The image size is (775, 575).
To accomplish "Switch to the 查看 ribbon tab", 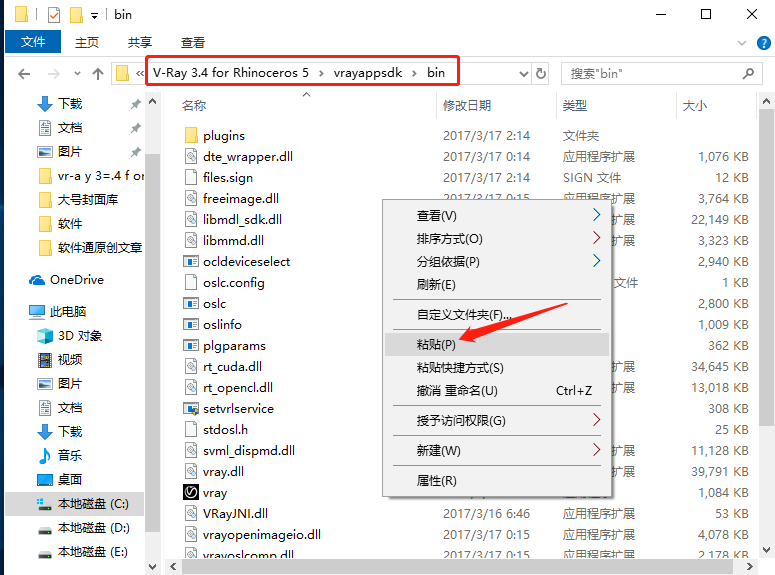I will (x=193, y=43).
